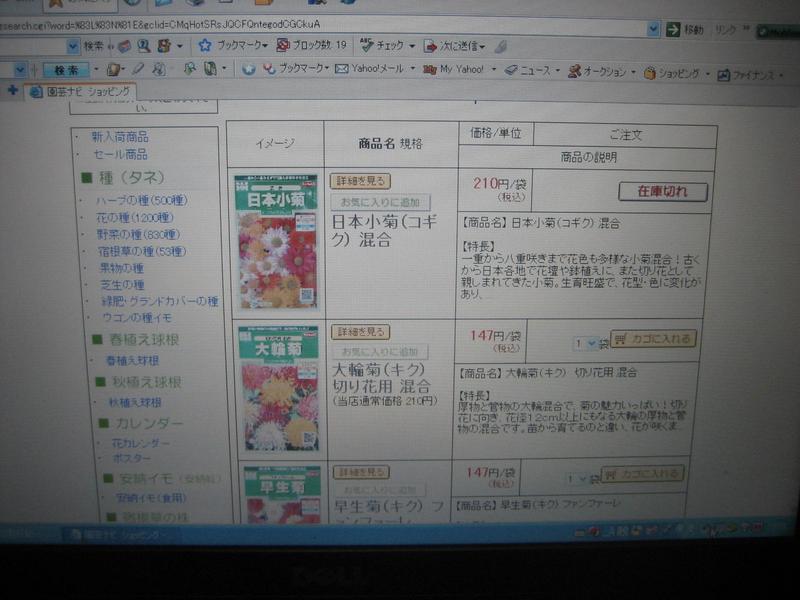The width and height of the screenshot is (800, 600).
Task: Open オークション in the Yahoo toolbar
Action: click(x=597, y=72)
